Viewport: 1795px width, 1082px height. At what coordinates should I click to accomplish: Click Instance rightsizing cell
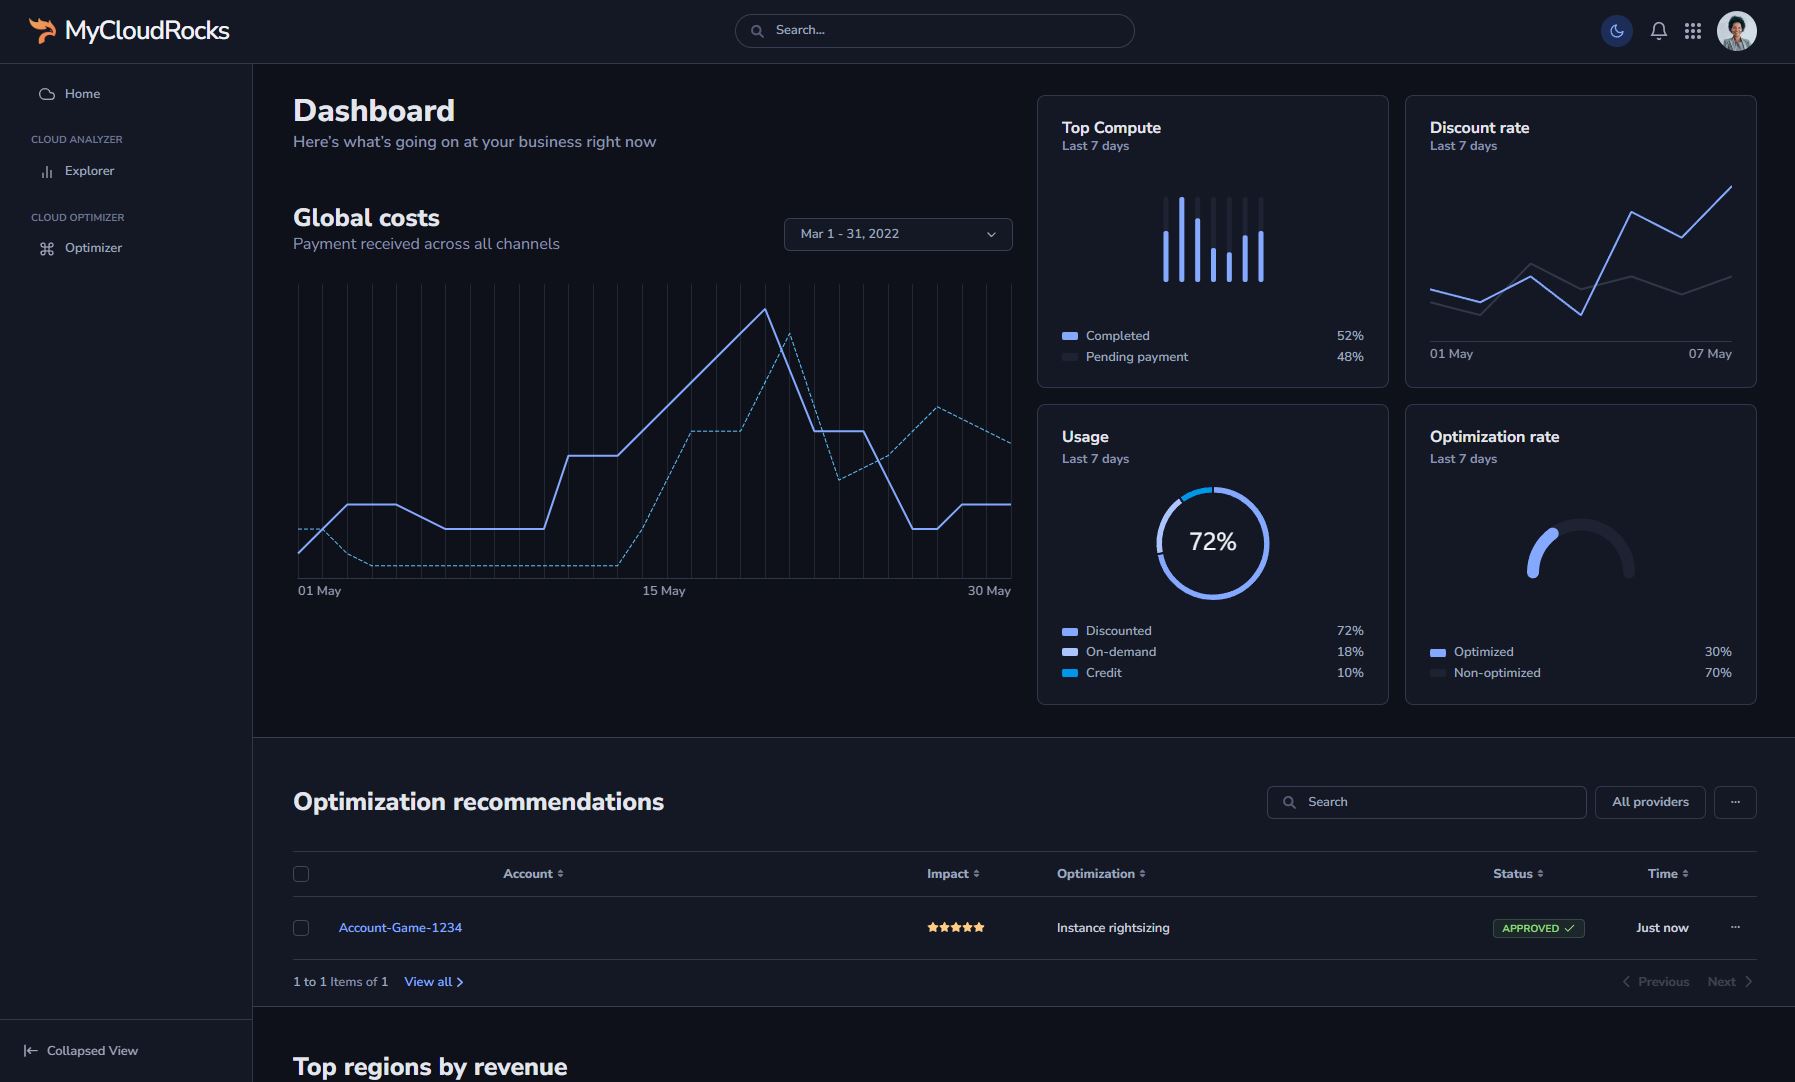click(1113, 928)
